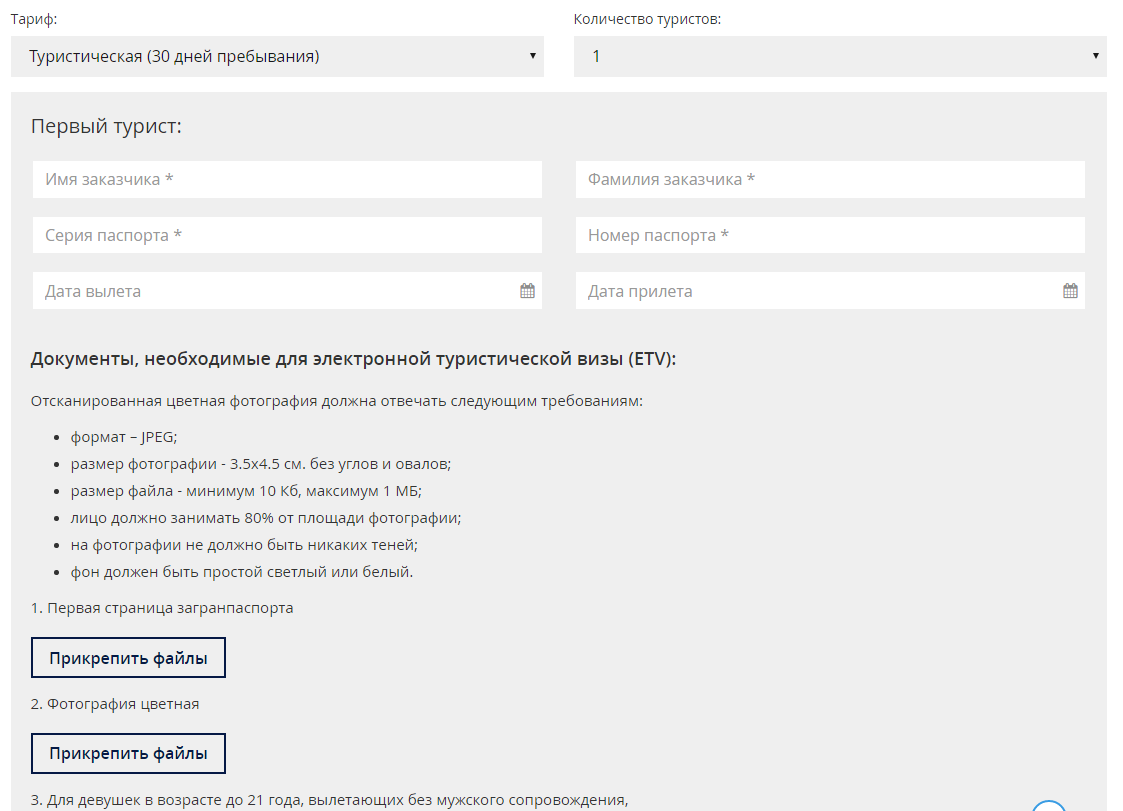Image resolution: width=1123 pixels, height=811 pixels.
Task: Open the Количество туристов dropdown
Action: click(x=840, y=56)
